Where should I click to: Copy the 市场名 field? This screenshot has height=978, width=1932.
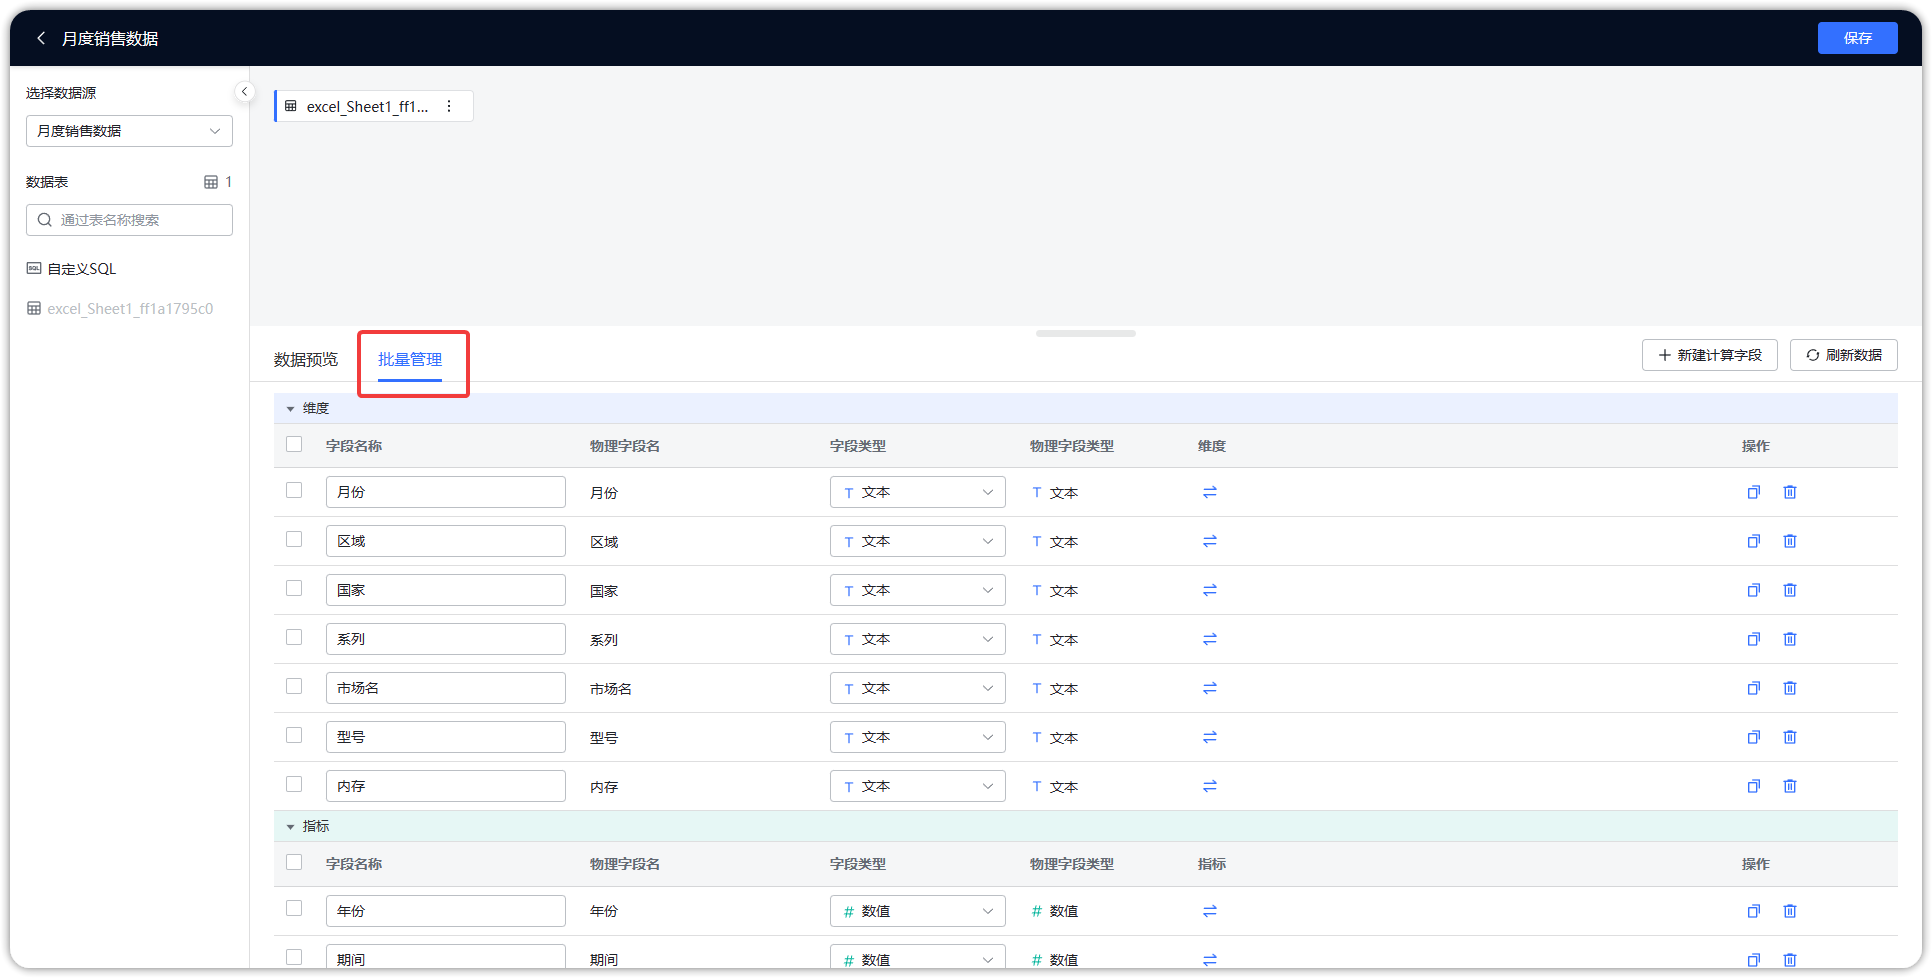[1753, 688]
